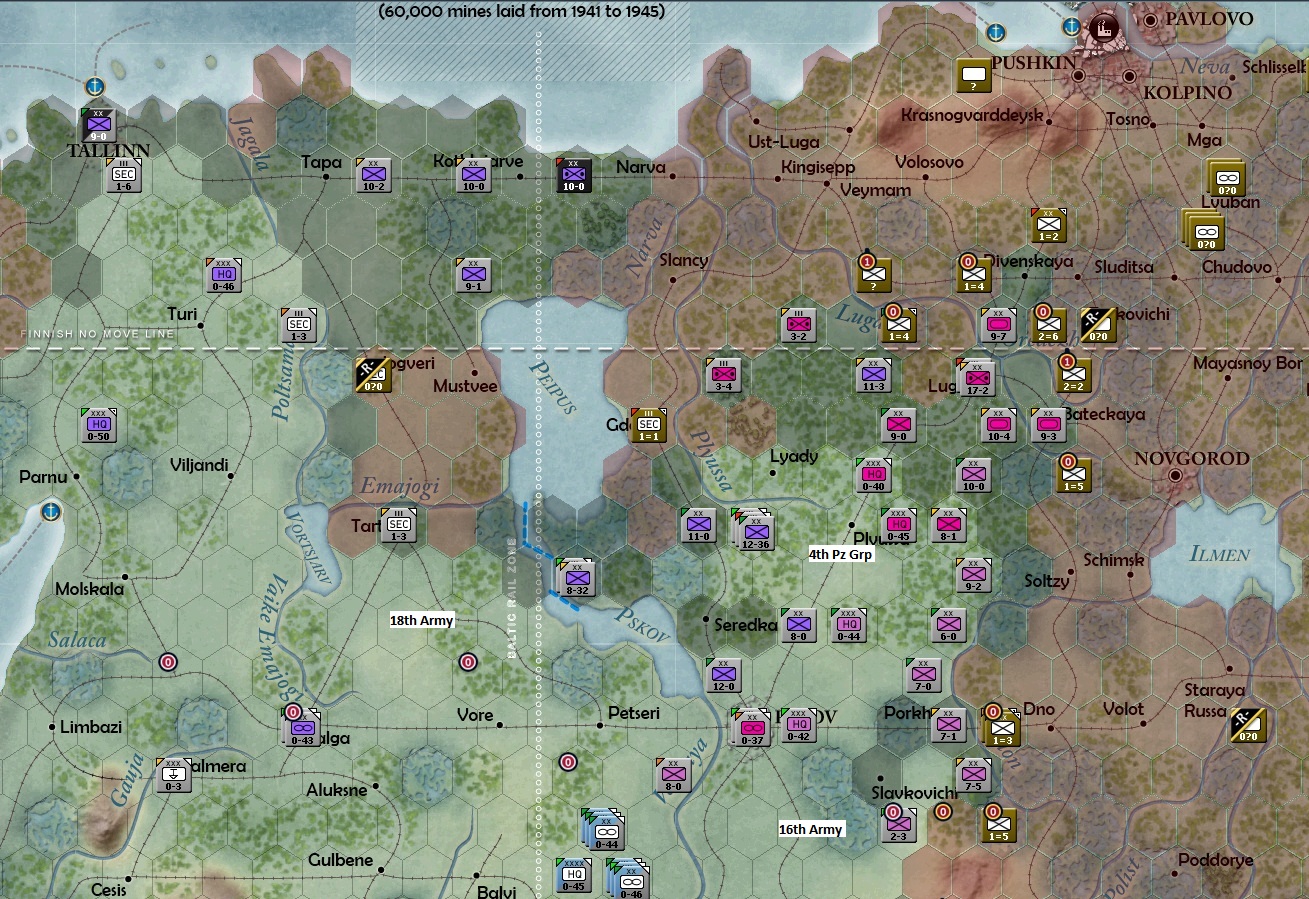Click the 10-4 panzer division counter
This screenshot has height=899, width=1309.
[x=998, y=425]
